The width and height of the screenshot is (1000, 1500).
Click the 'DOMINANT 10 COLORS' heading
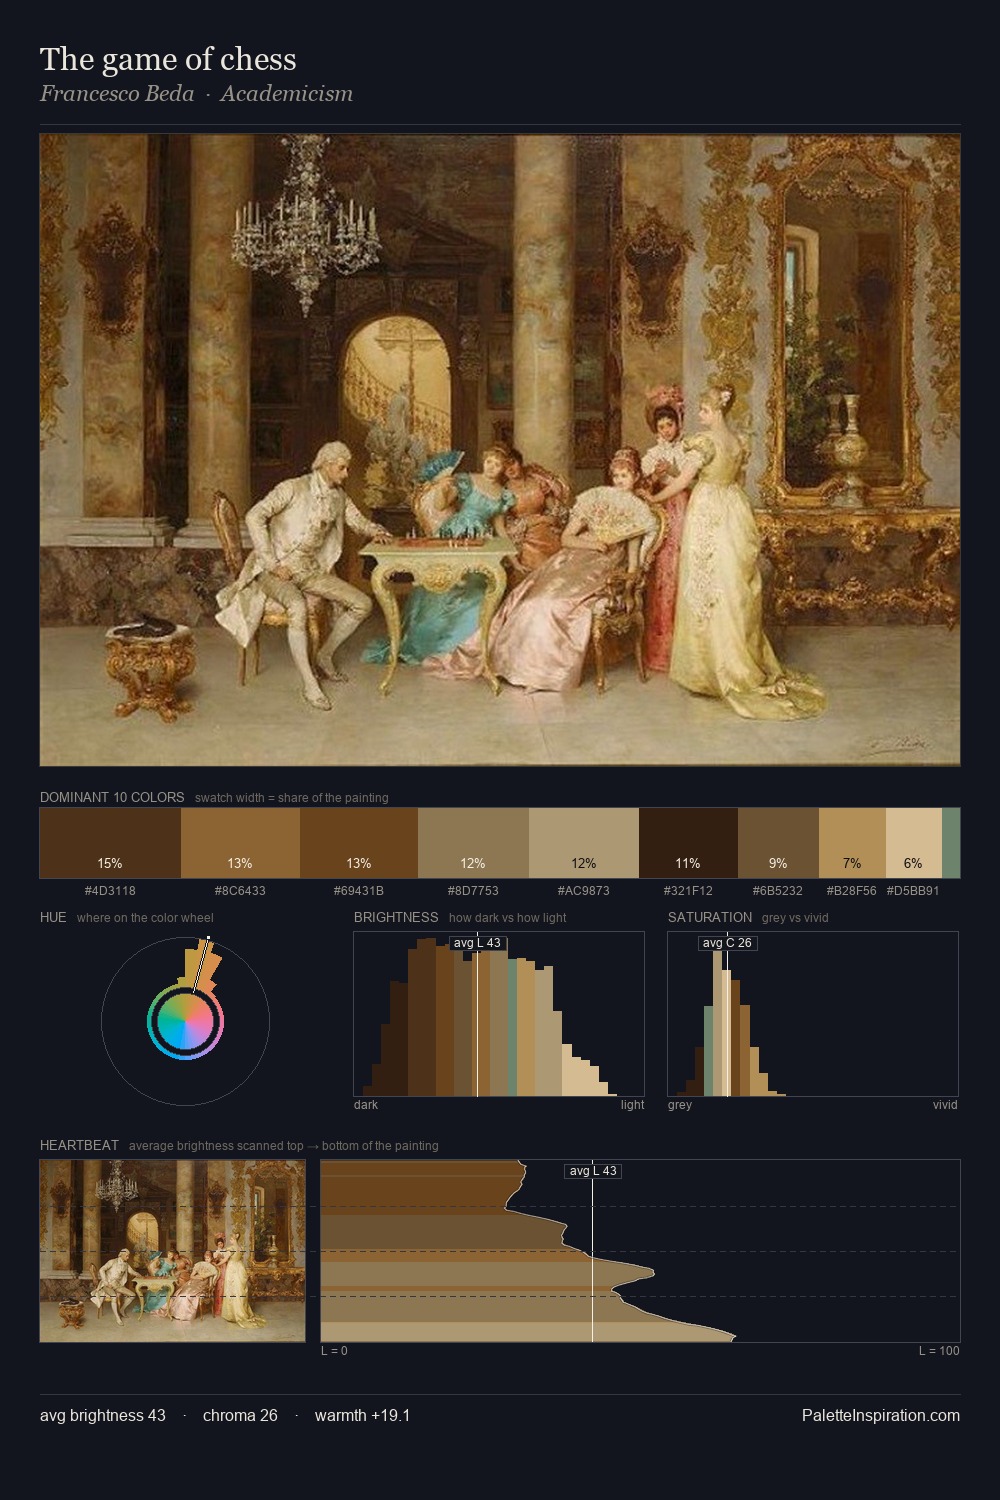click(112, 797)
